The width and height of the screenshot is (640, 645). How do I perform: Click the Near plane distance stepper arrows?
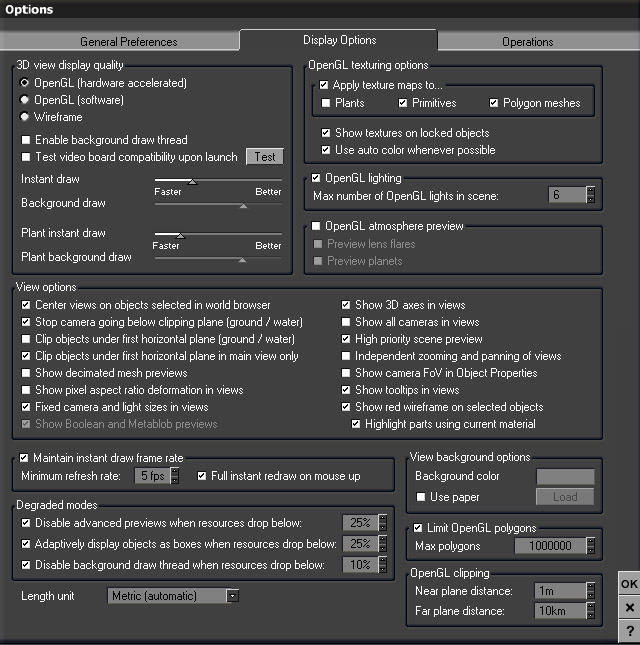(x=591, y=591)
